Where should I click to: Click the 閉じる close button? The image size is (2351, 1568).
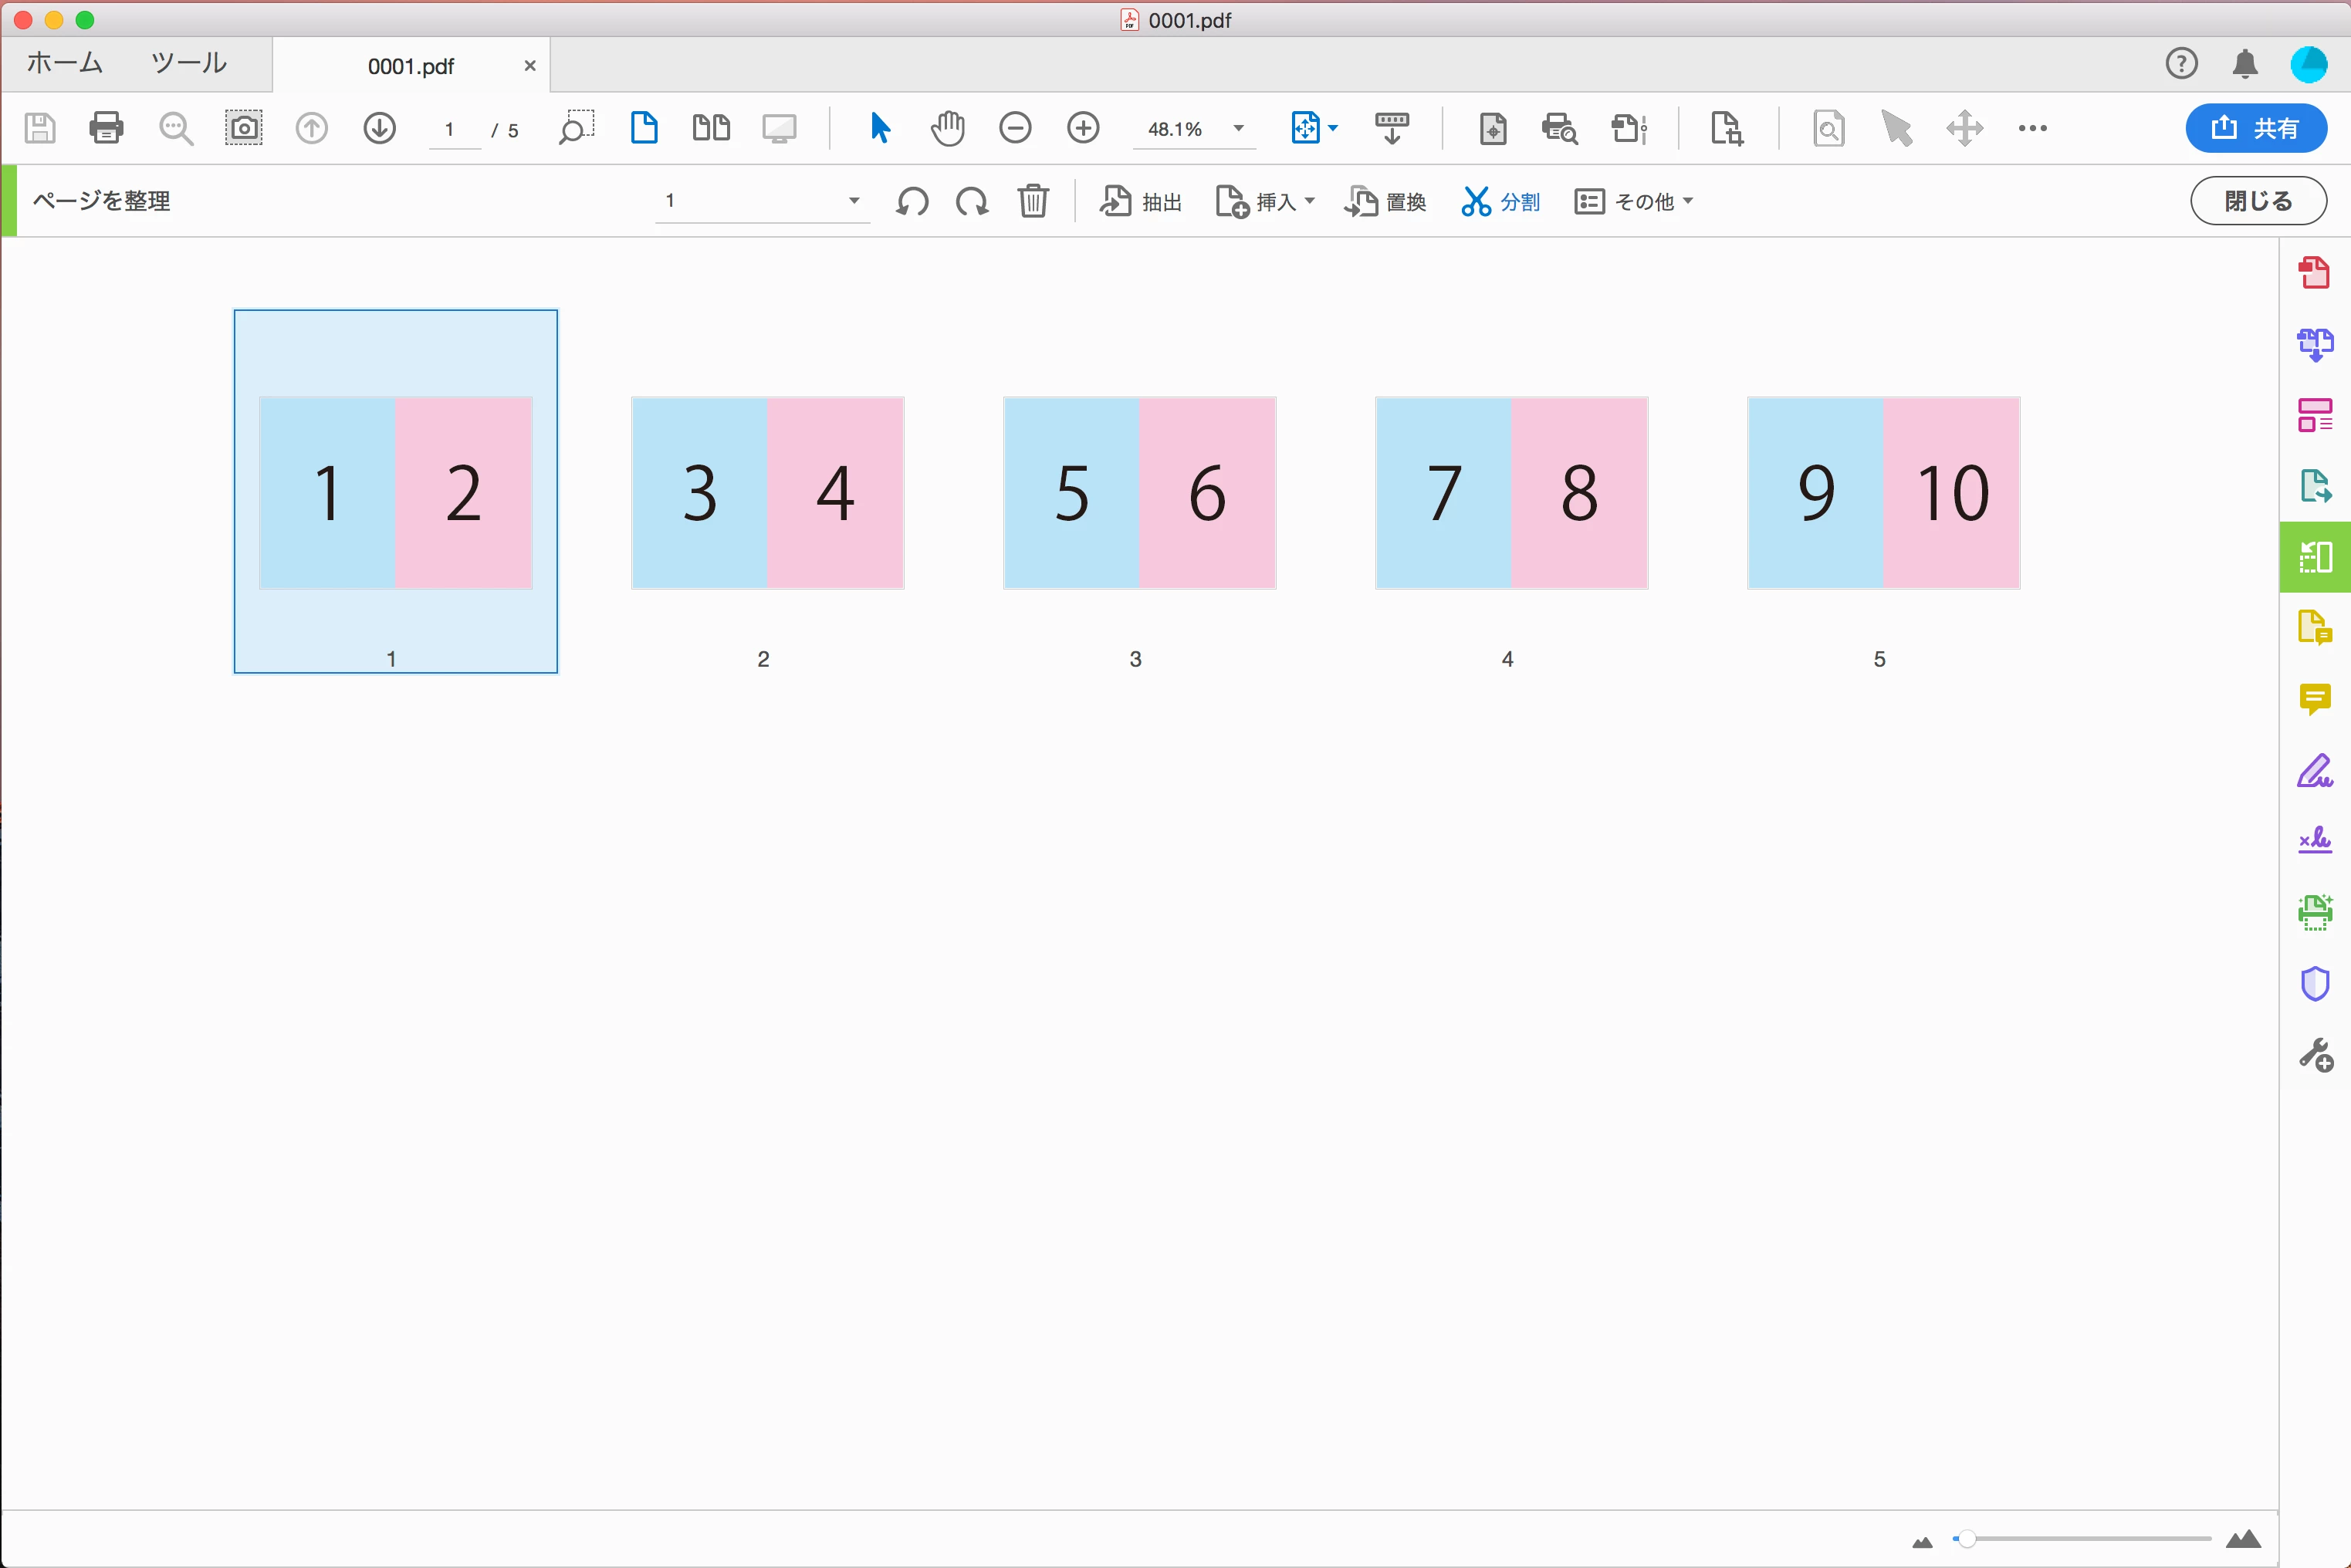2257,201
